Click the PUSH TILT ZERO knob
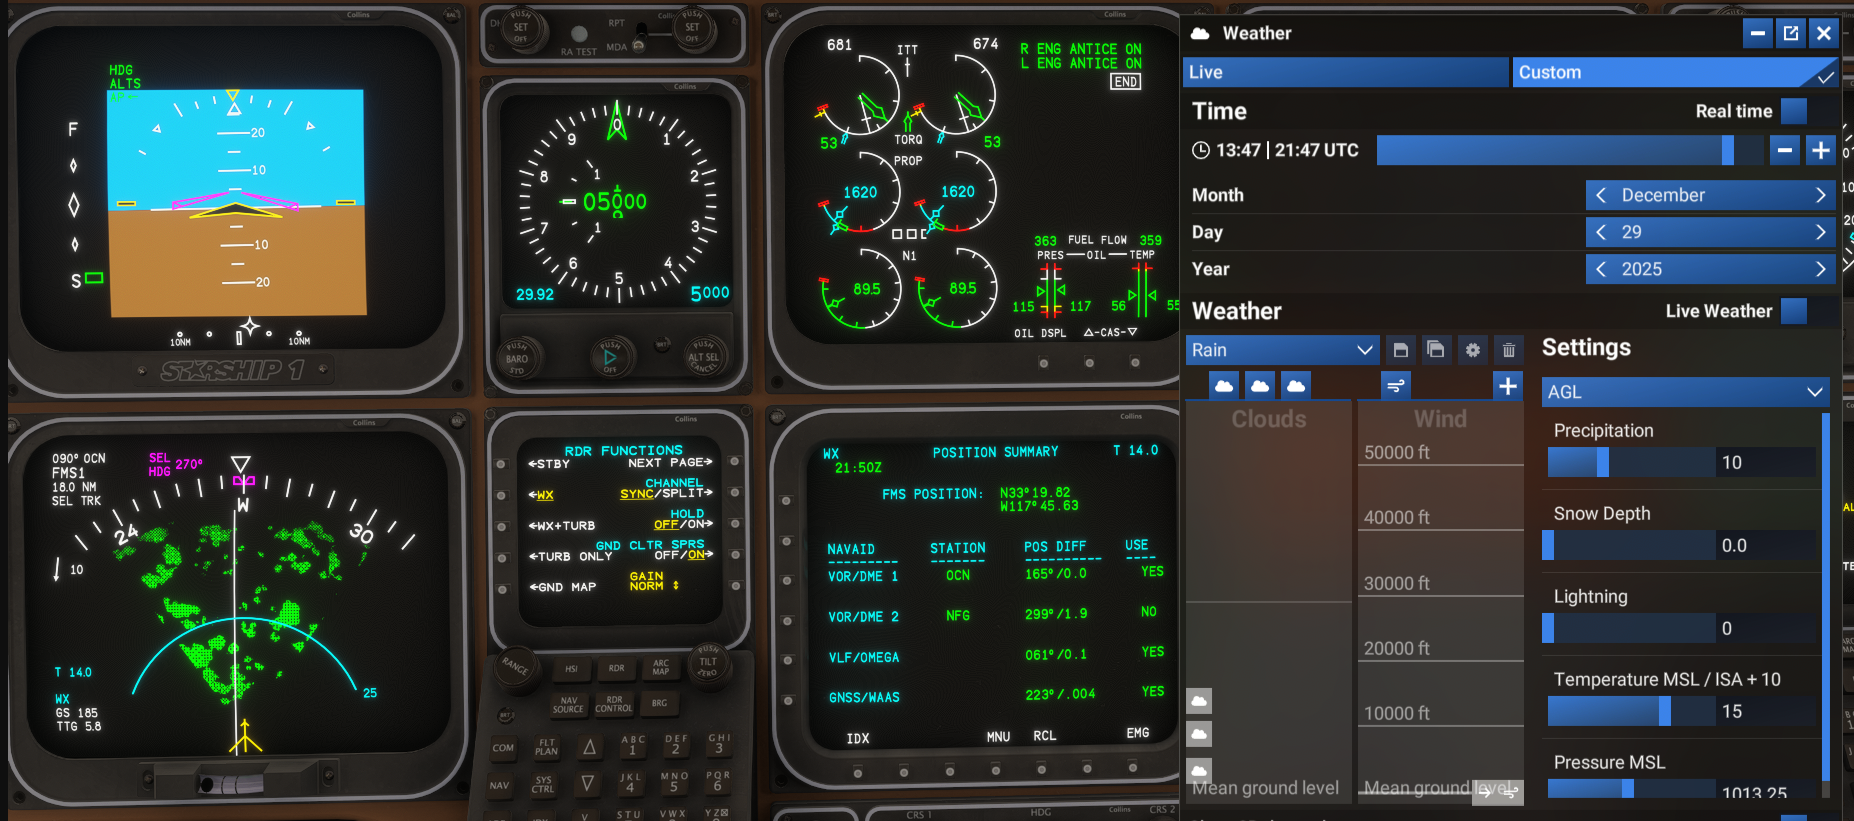 pyautogui.click(x=708, y=664)
